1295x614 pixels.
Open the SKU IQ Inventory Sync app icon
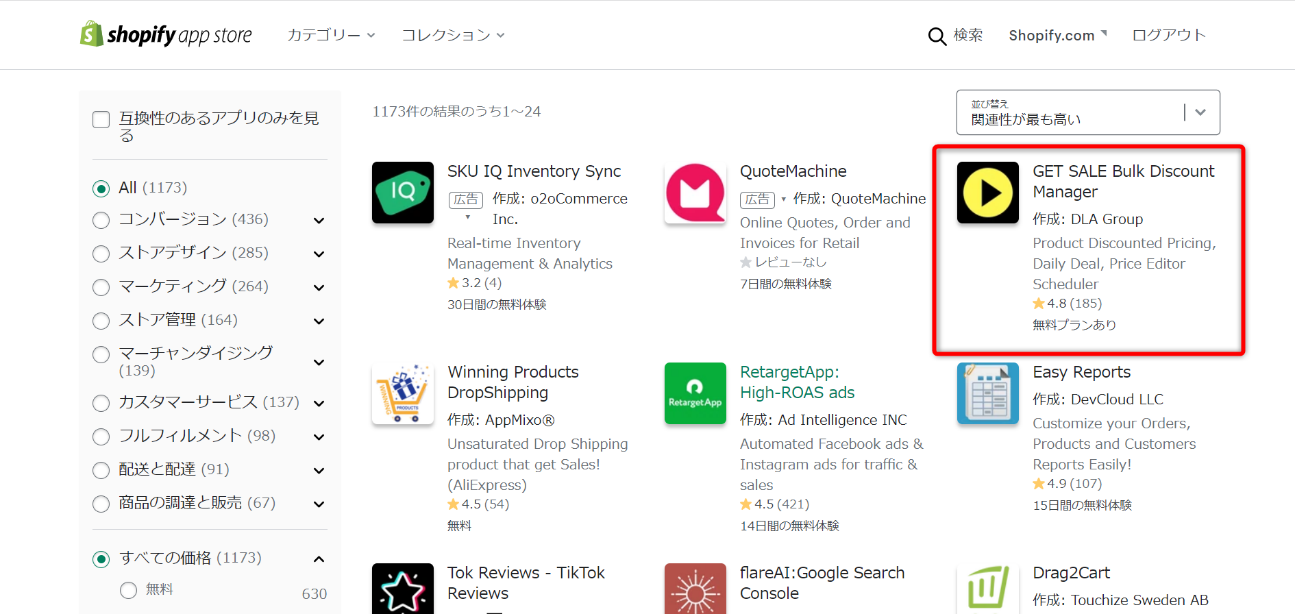[x=403, y=192]
